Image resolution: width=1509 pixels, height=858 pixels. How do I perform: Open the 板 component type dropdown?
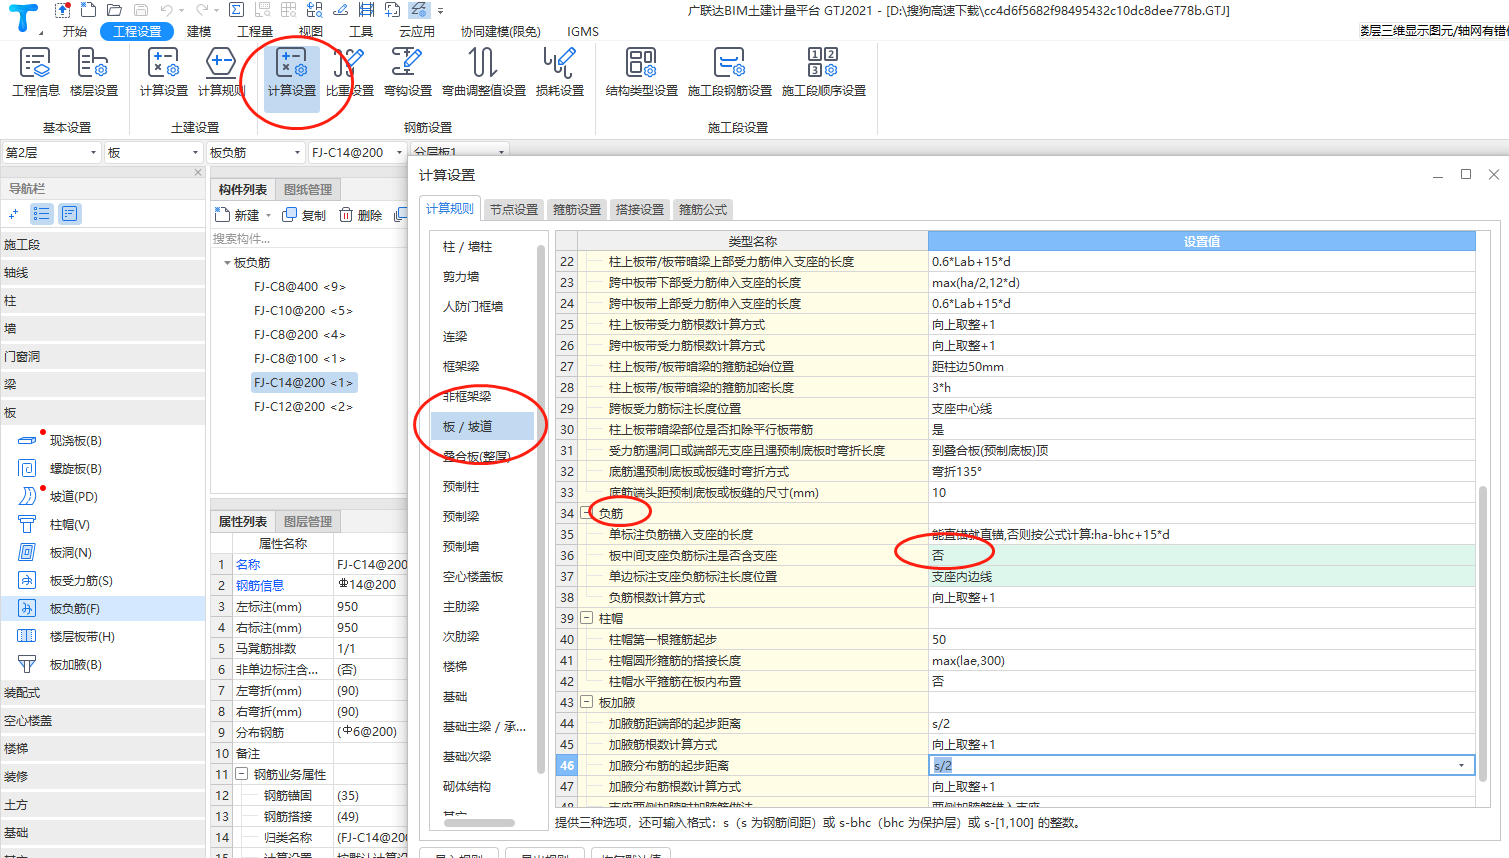(x=153, y=152)
